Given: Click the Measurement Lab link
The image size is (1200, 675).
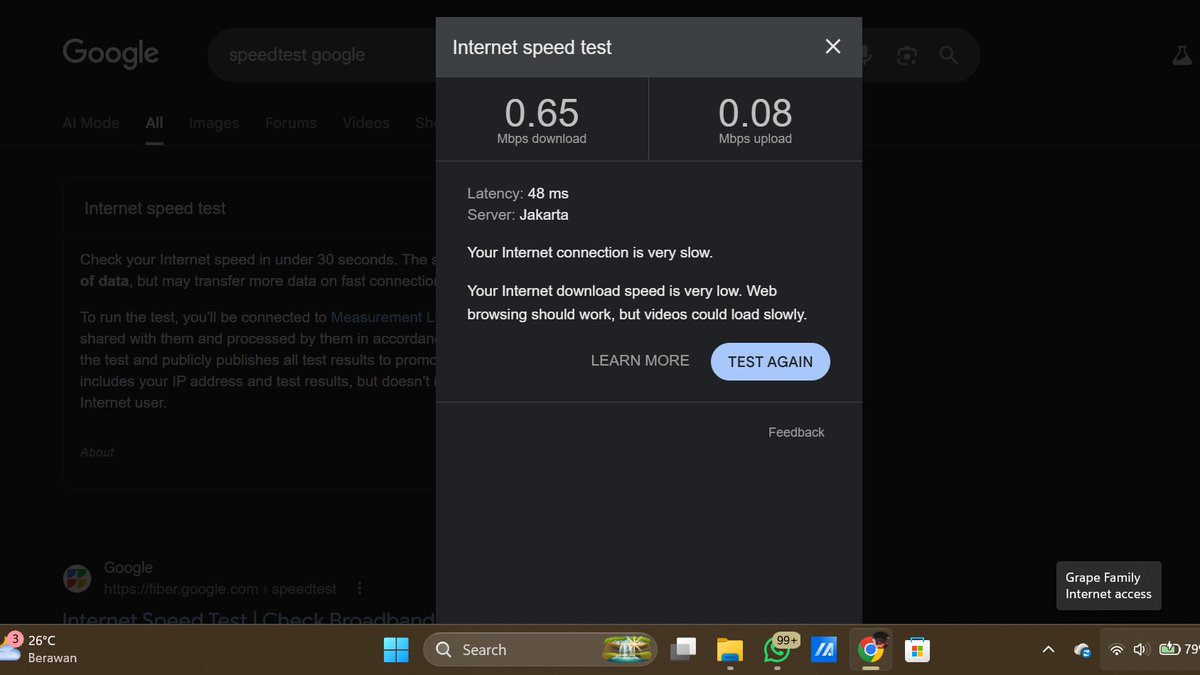Looking at the screenshot, I should 383,317.
